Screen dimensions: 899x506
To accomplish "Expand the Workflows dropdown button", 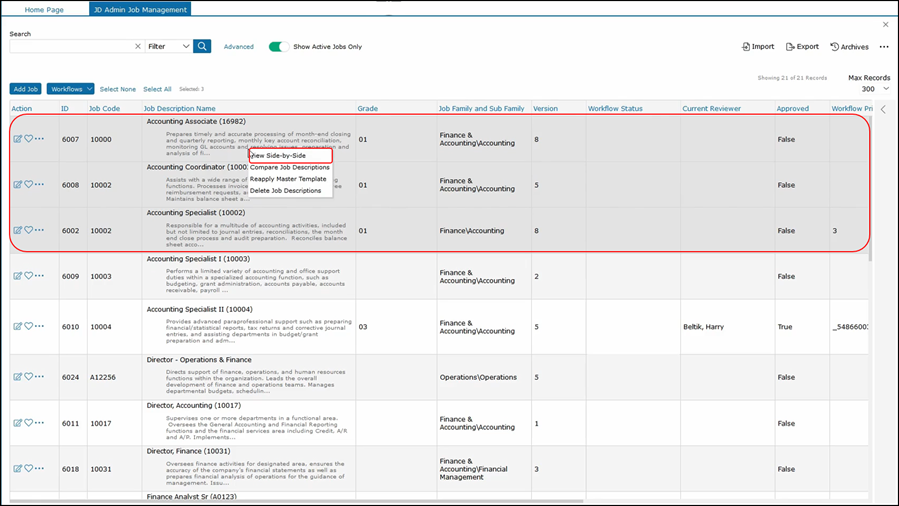I will tap(70, 89).
